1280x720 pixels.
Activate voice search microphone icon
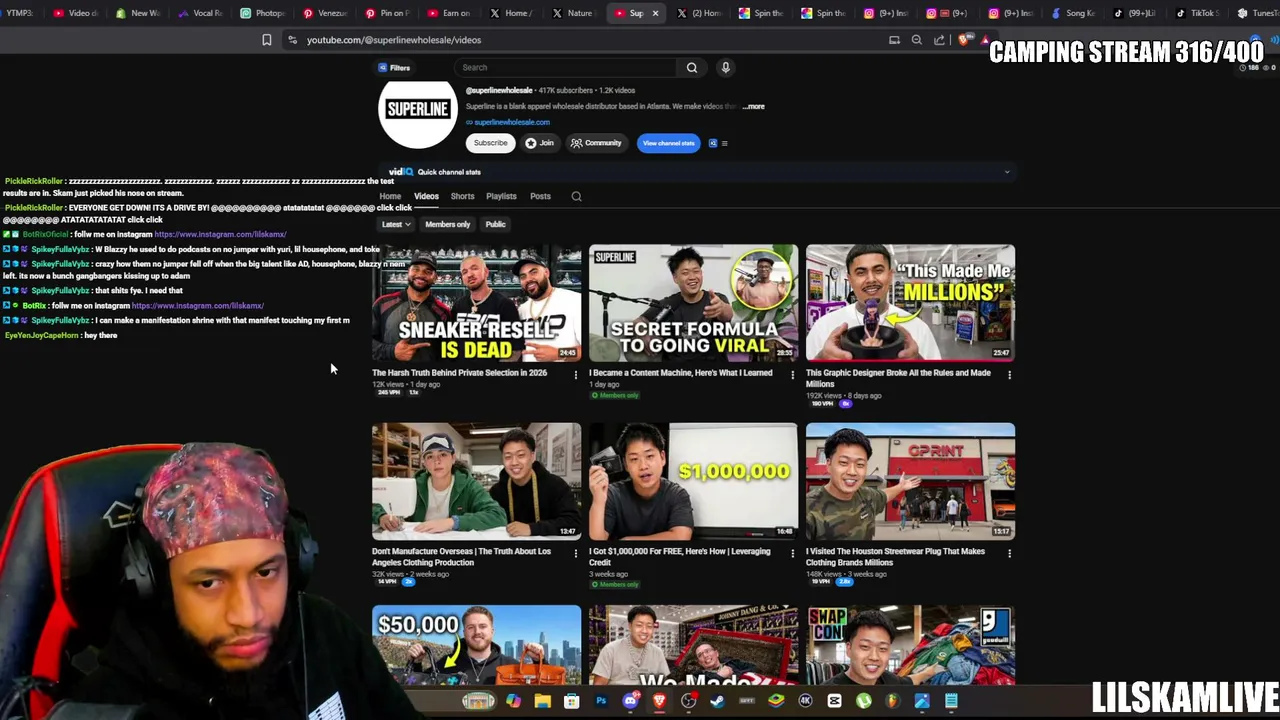click(726, 68)
